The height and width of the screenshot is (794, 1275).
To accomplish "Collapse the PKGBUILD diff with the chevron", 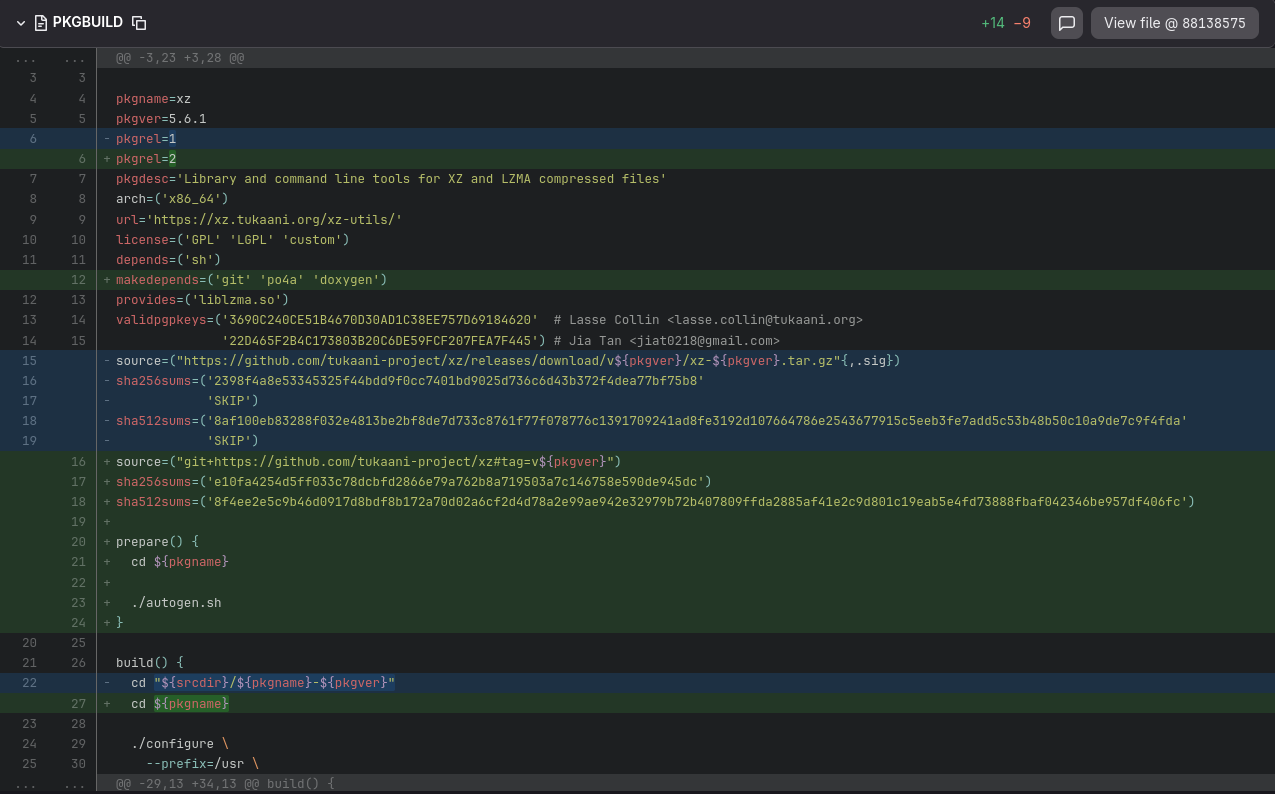I will click(x=19, y=22).
